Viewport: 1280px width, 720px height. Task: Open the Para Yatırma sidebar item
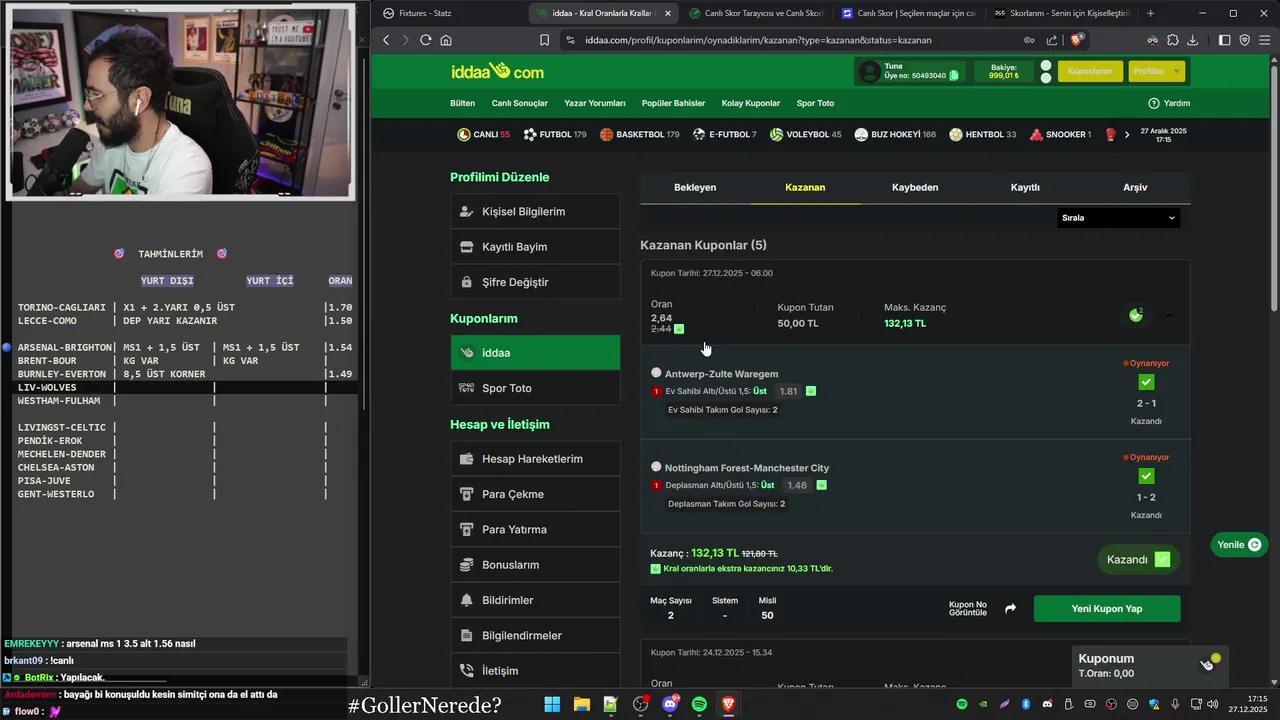tap(535, 529)
